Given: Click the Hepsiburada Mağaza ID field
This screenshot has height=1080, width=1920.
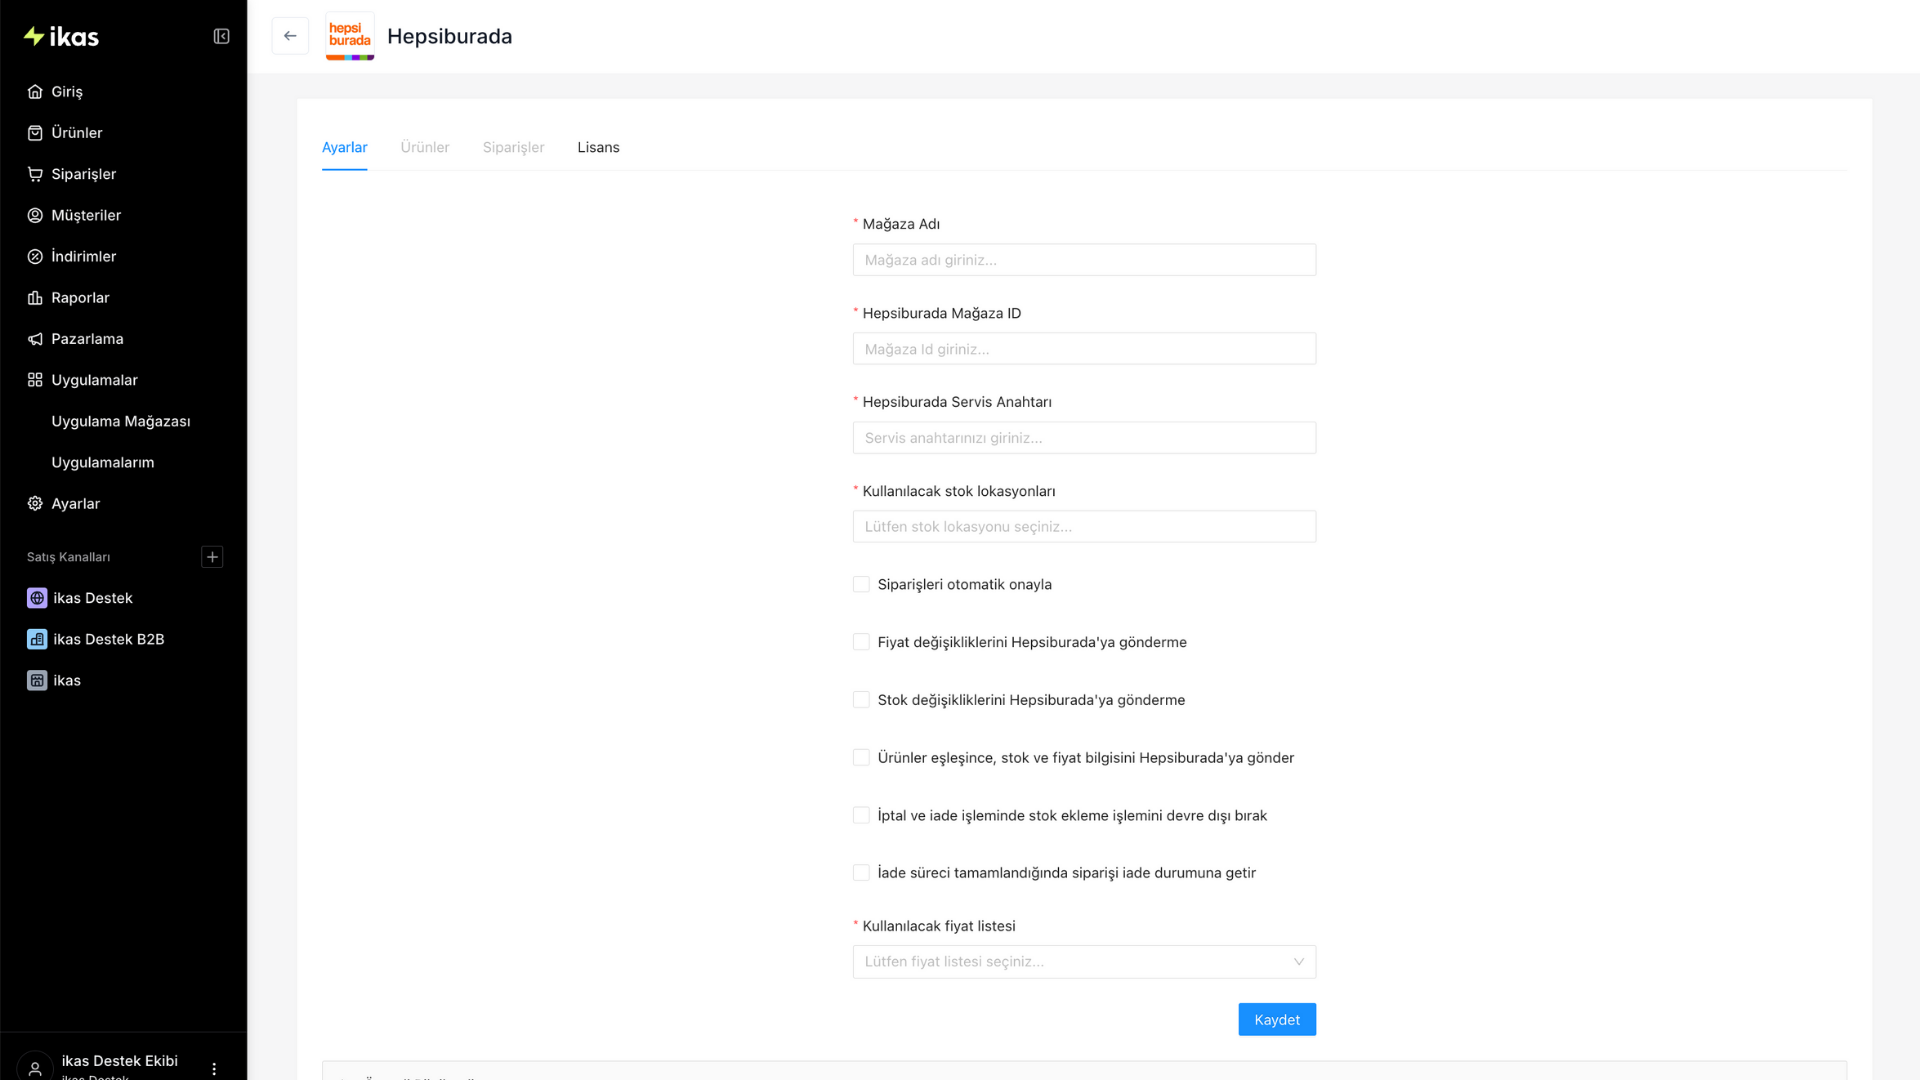Looking at the screenshot, I should [1084, 349].
